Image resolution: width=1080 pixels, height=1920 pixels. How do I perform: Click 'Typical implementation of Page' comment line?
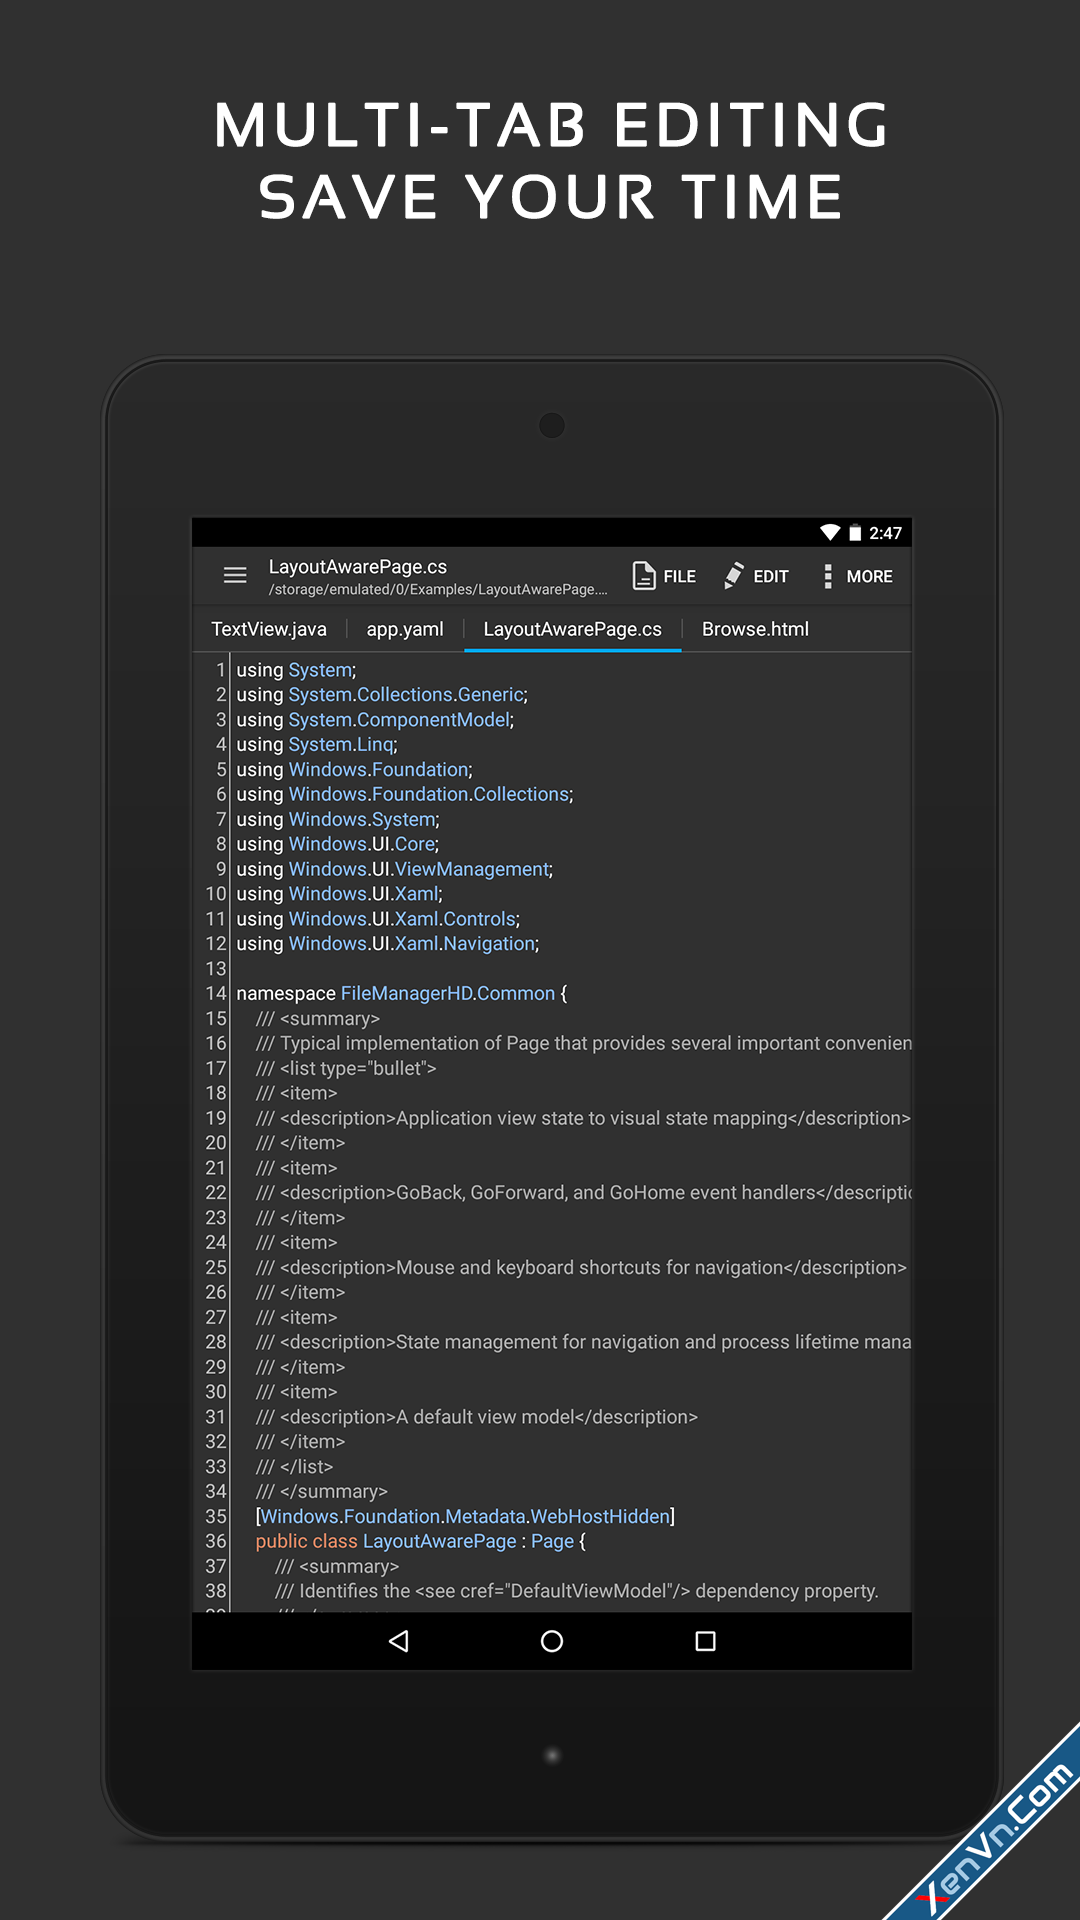coord(584,1044)
